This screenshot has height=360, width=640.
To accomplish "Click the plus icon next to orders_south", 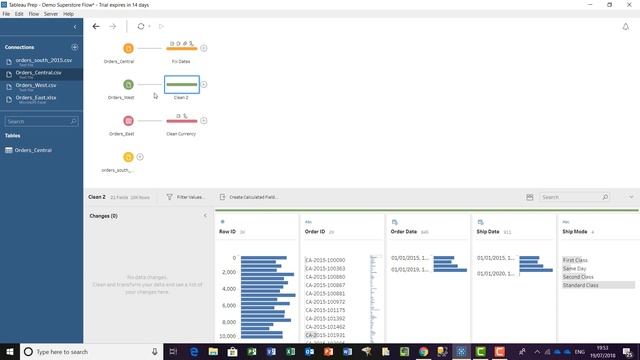I will pos(140,157).
